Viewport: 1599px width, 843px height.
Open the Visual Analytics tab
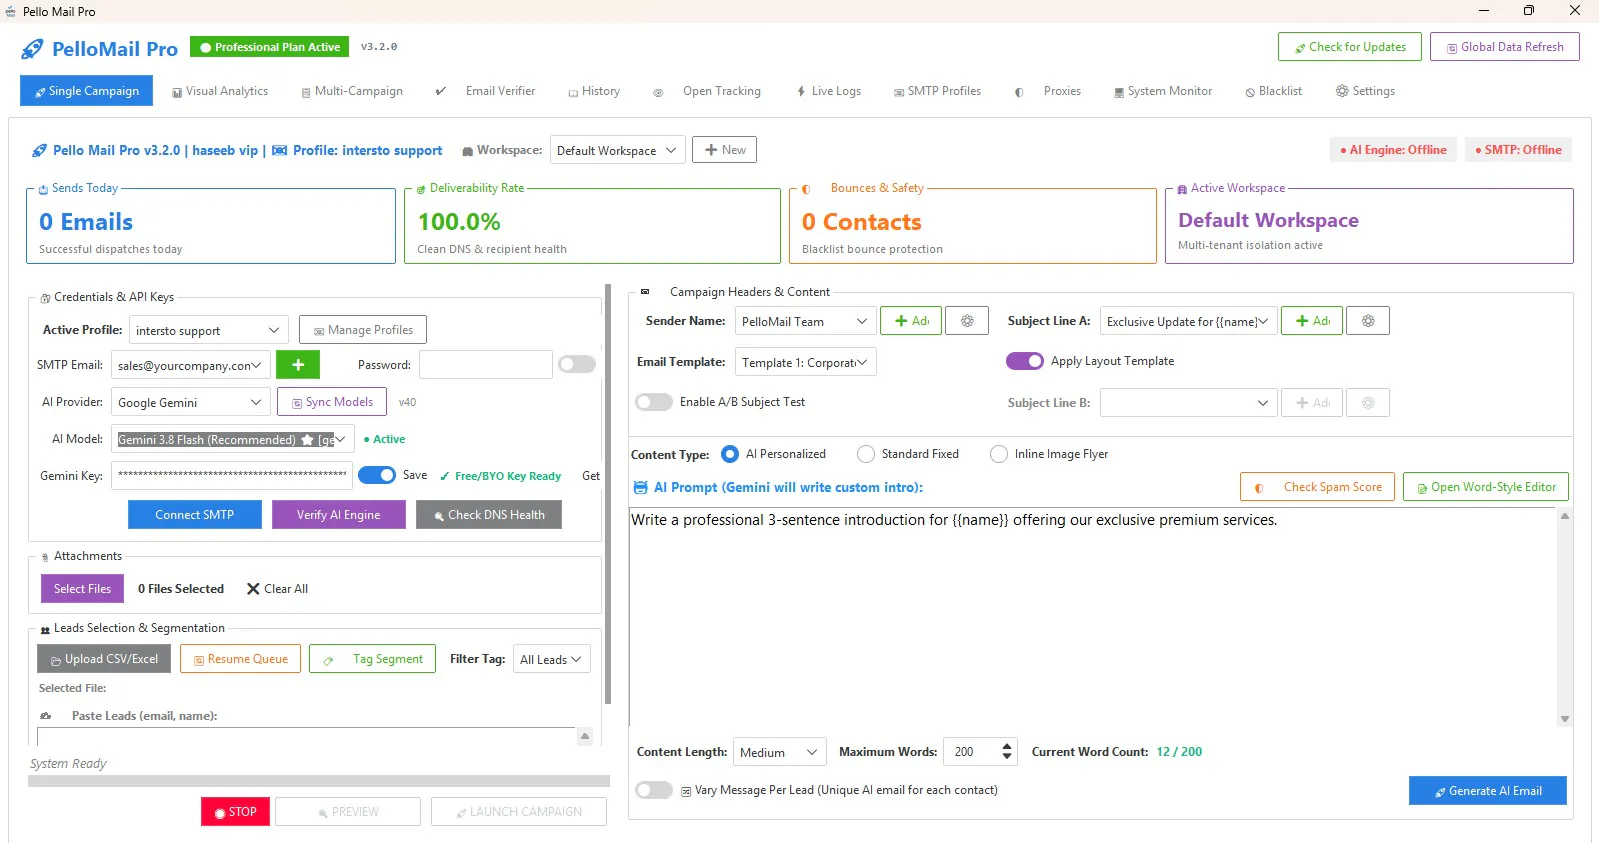coord(220,91)
